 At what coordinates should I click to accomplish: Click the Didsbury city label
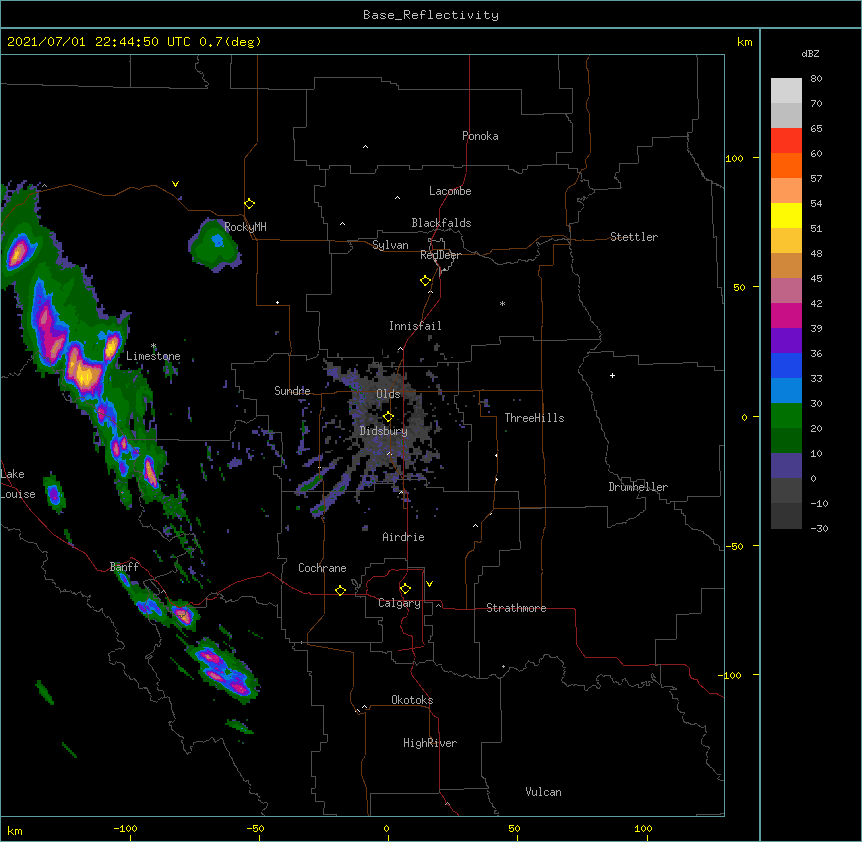[384, 431]
